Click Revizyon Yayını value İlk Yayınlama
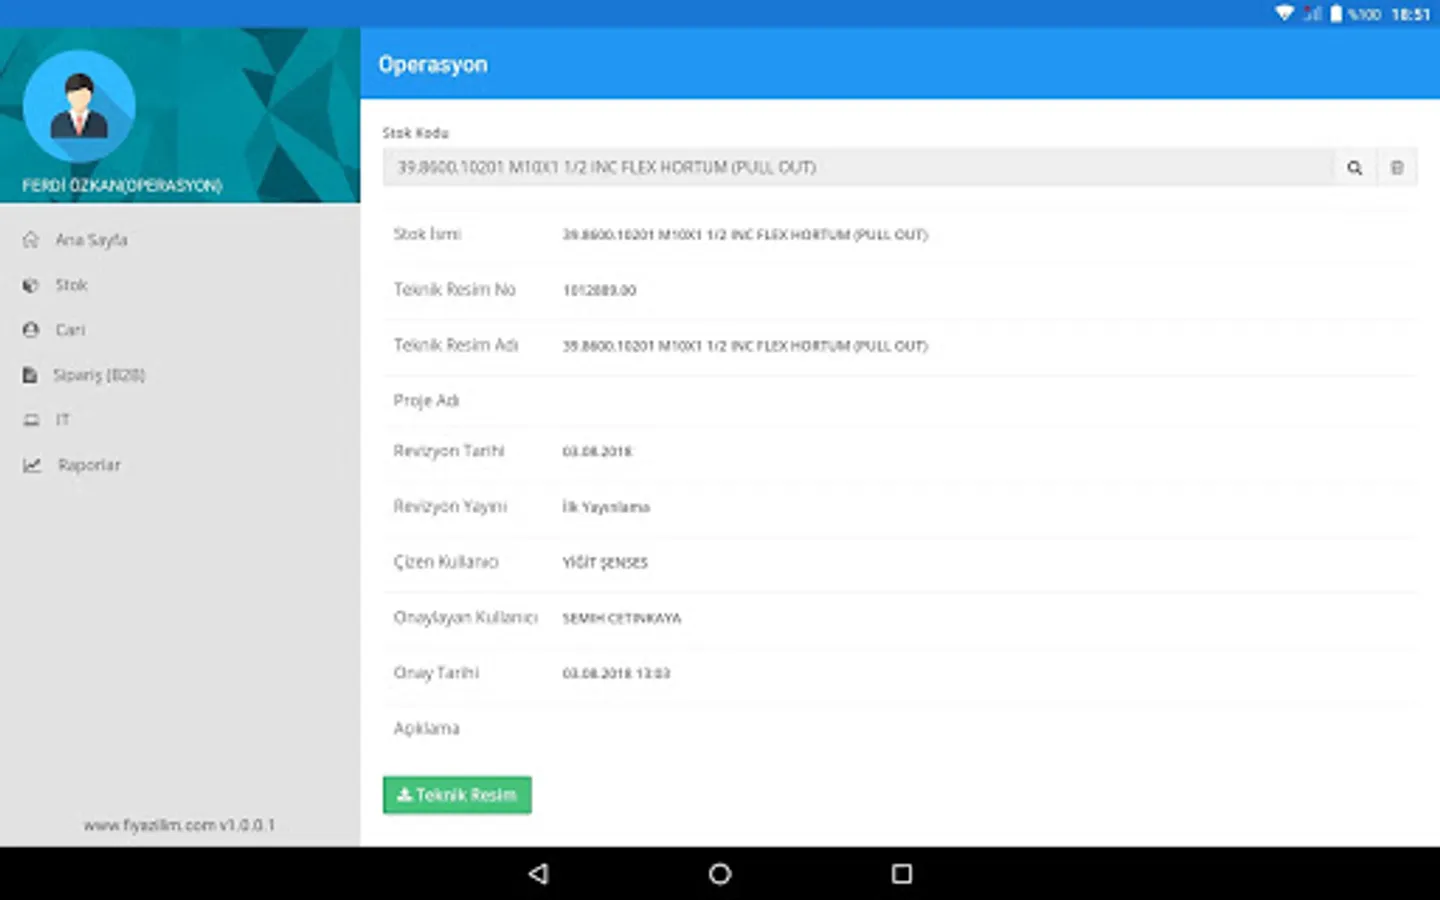Viewport: 1440px width, 900px height. 606,508
